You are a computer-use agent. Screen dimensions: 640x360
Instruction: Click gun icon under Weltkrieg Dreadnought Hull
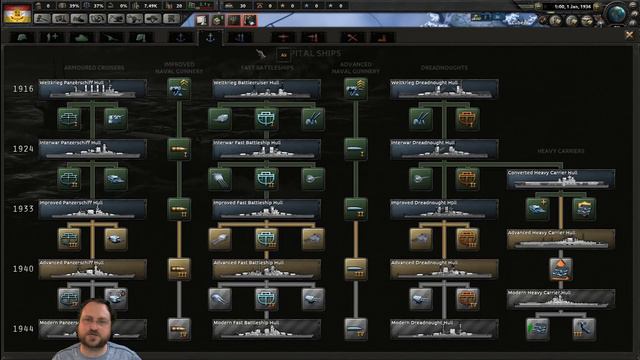tap(421, 119)
